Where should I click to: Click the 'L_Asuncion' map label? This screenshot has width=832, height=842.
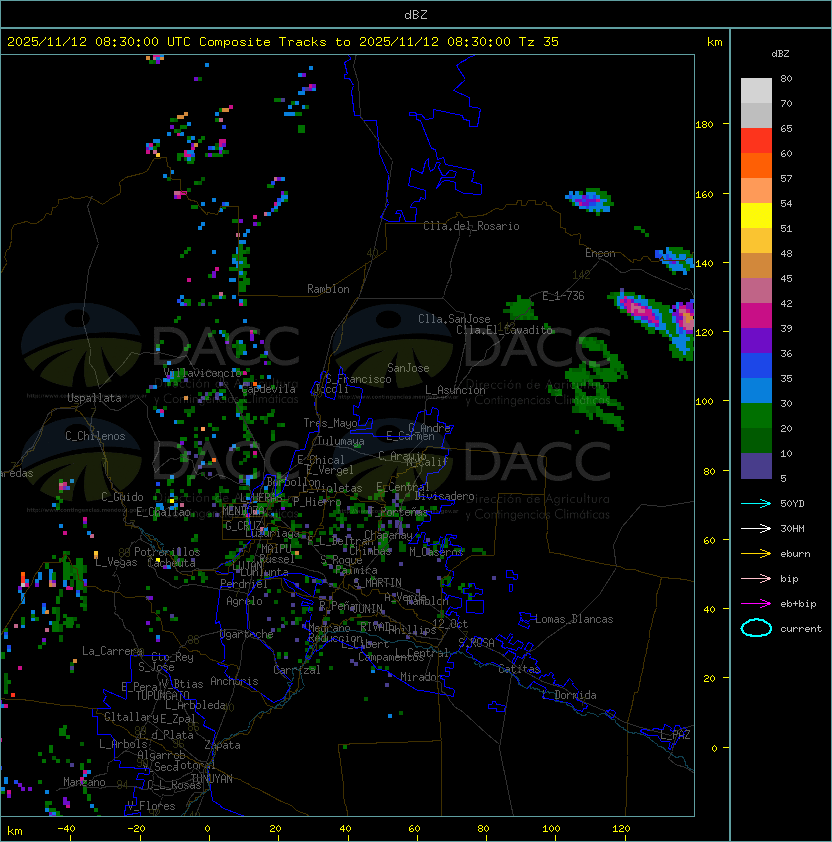pyautogui.click(x=455, y=390)
